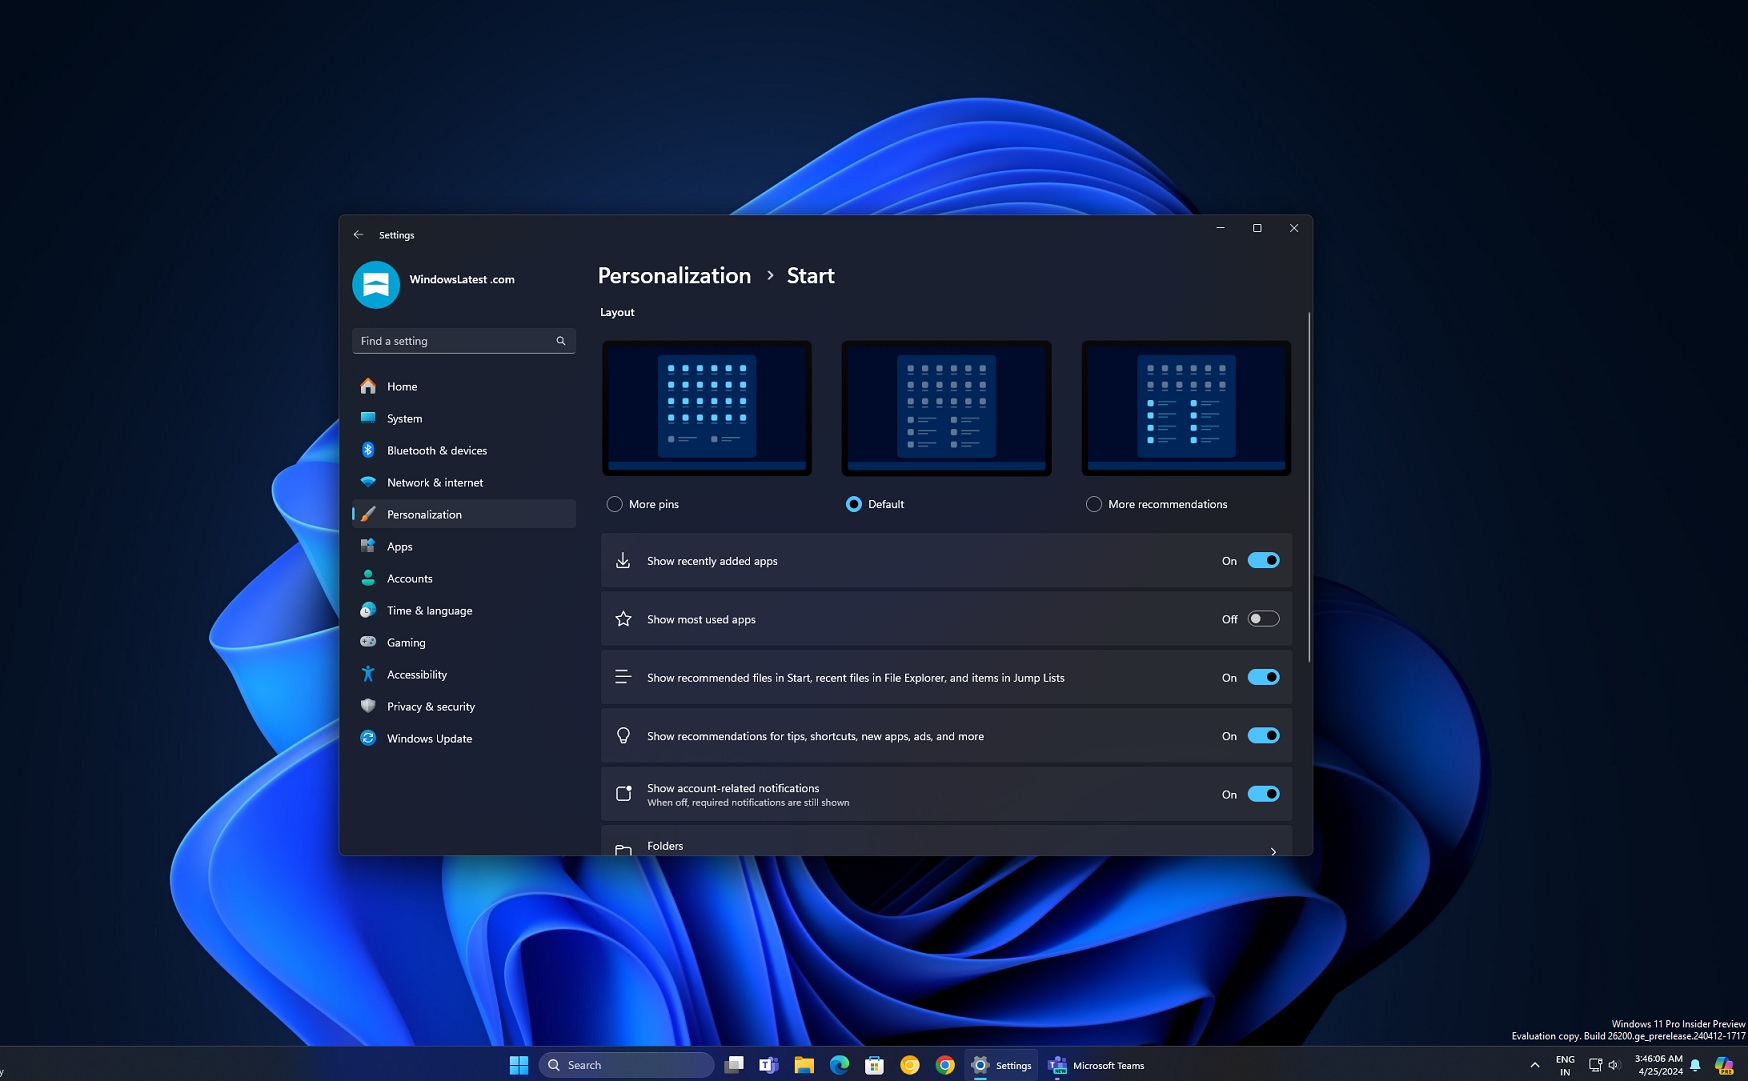Click the notification bell in system tray

pyautogui.click(x=1695, y=1065)
